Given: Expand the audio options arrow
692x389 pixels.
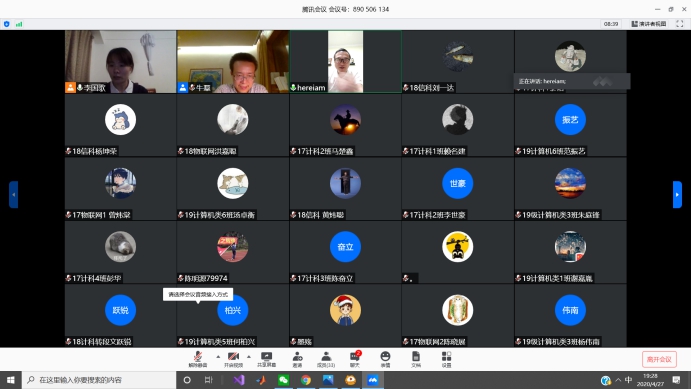Looking at the screenshot, I should click(218, 356).
